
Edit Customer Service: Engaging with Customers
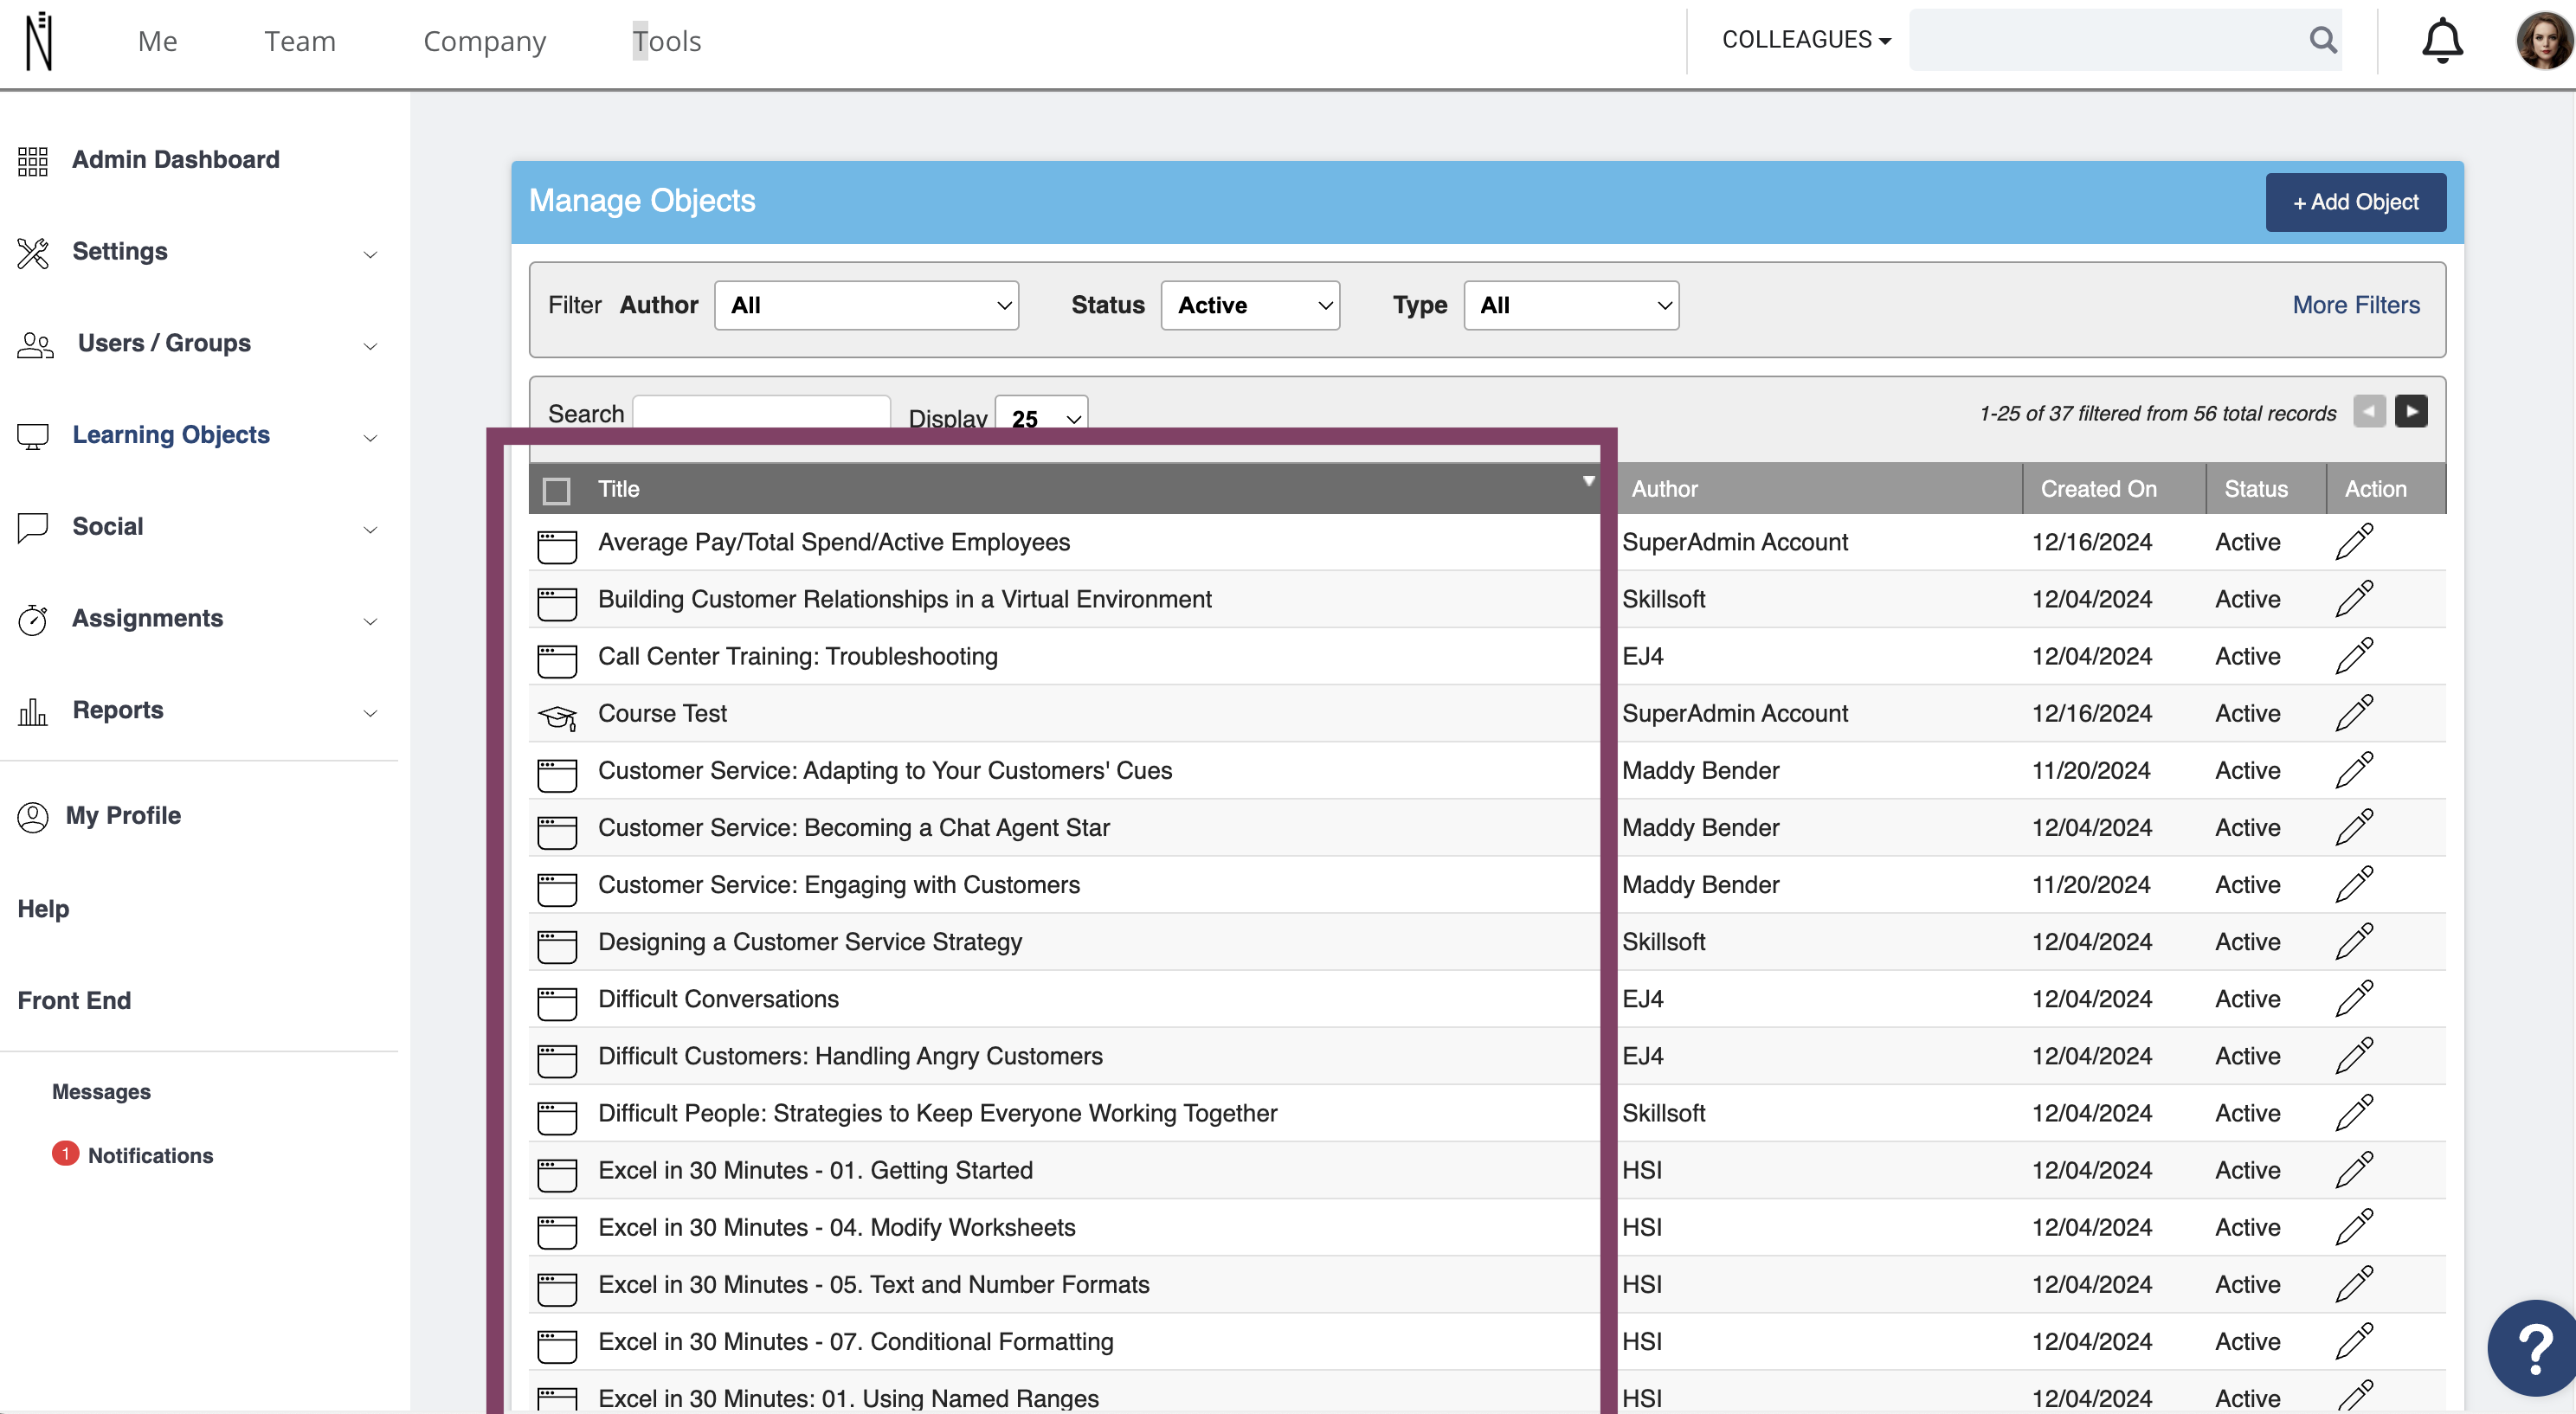tap(2354, 884)
